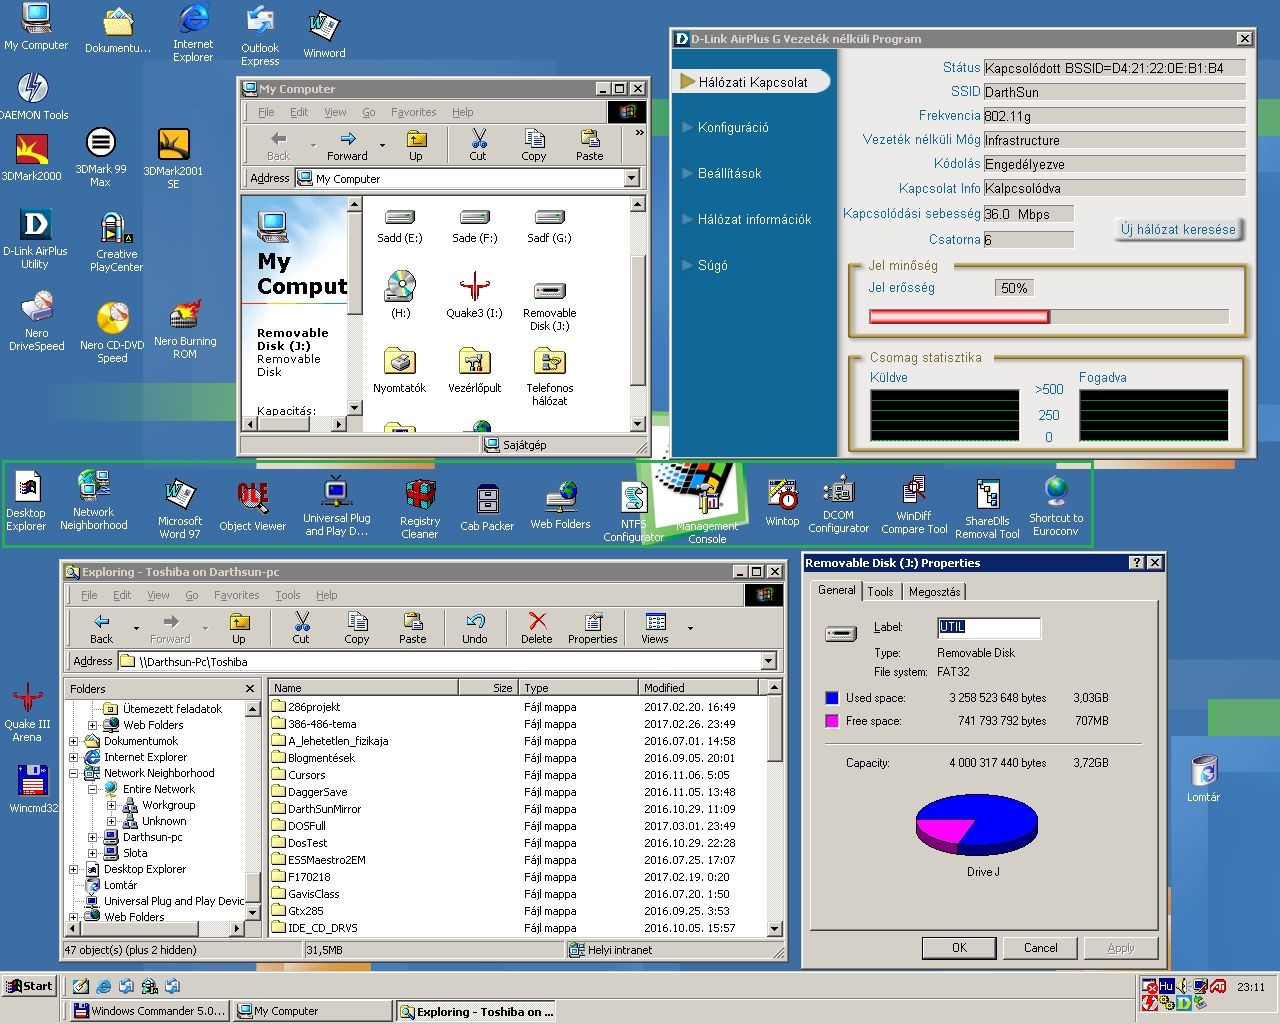The width and height of the screenshot is (1280, 1024).
Task: Switch to My Computer taskbar button
Action: click(312, 1011)
